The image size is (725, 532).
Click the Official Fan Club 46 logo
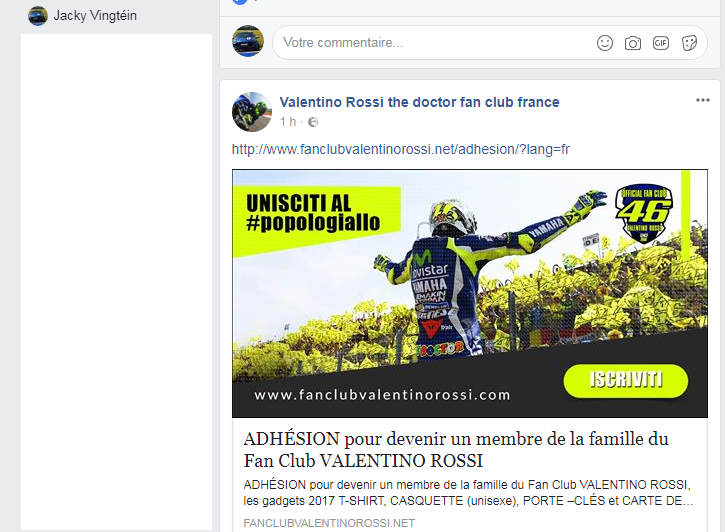click(x=644, y=213)
